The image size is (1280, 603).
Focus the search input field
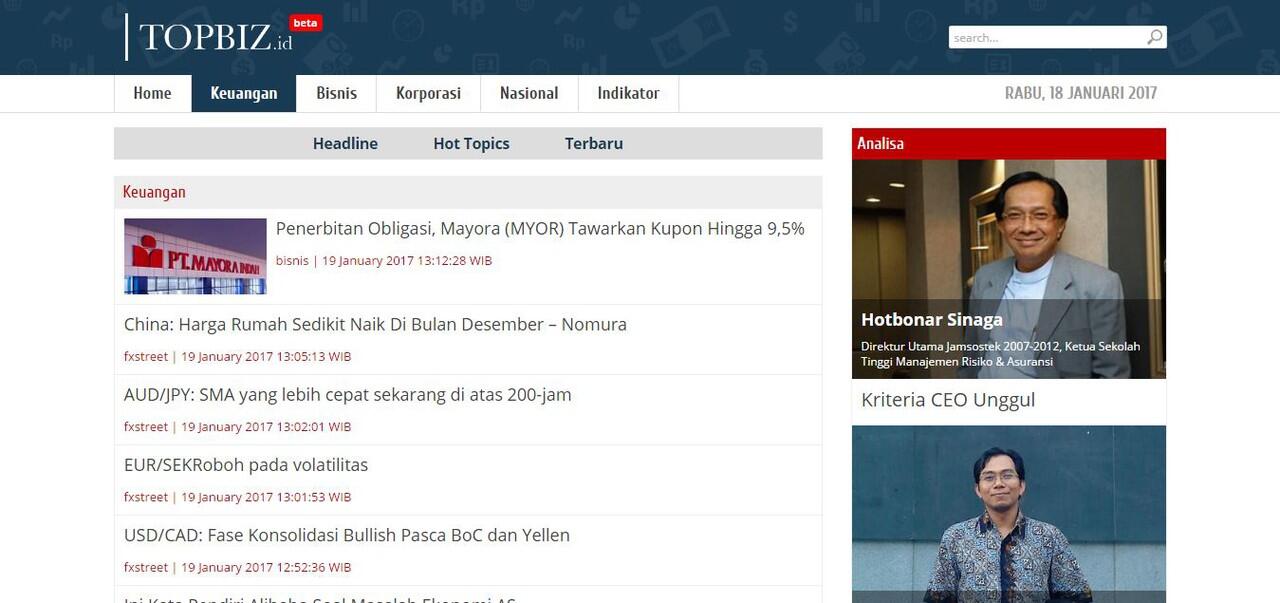[1046, 37]
